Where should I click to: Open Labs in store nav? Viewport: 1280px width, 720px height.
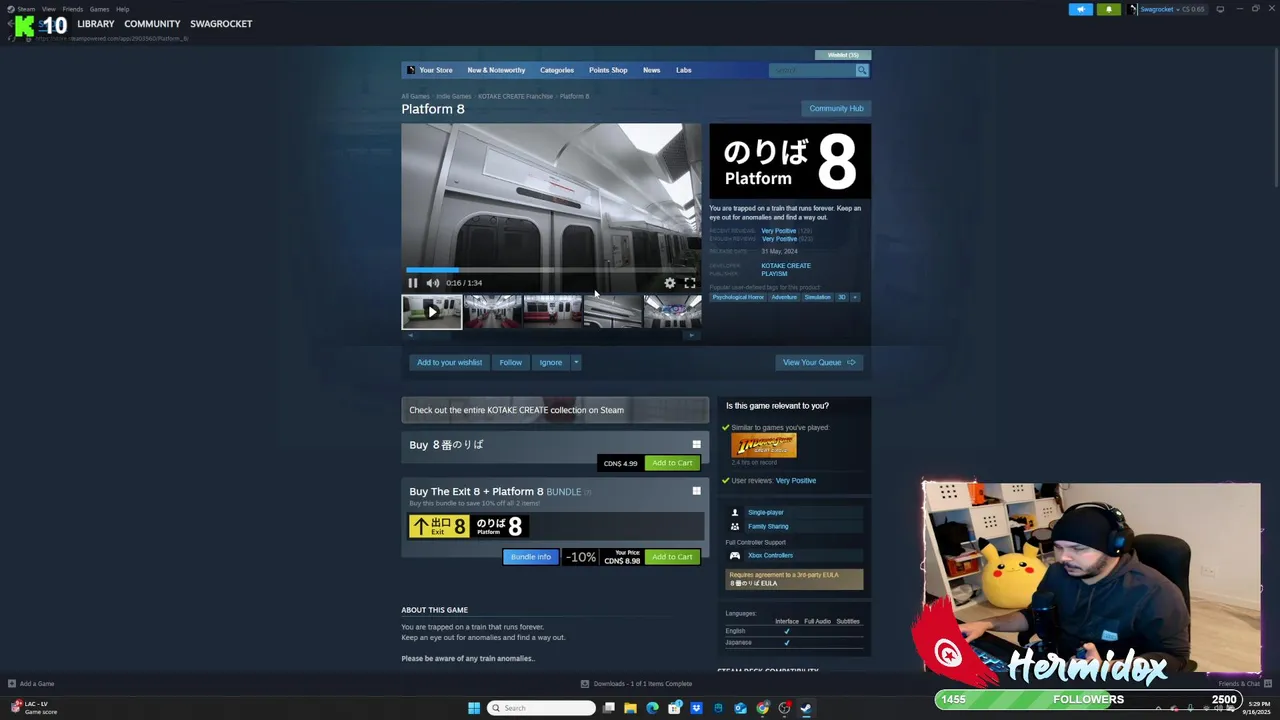click(683, 70)
